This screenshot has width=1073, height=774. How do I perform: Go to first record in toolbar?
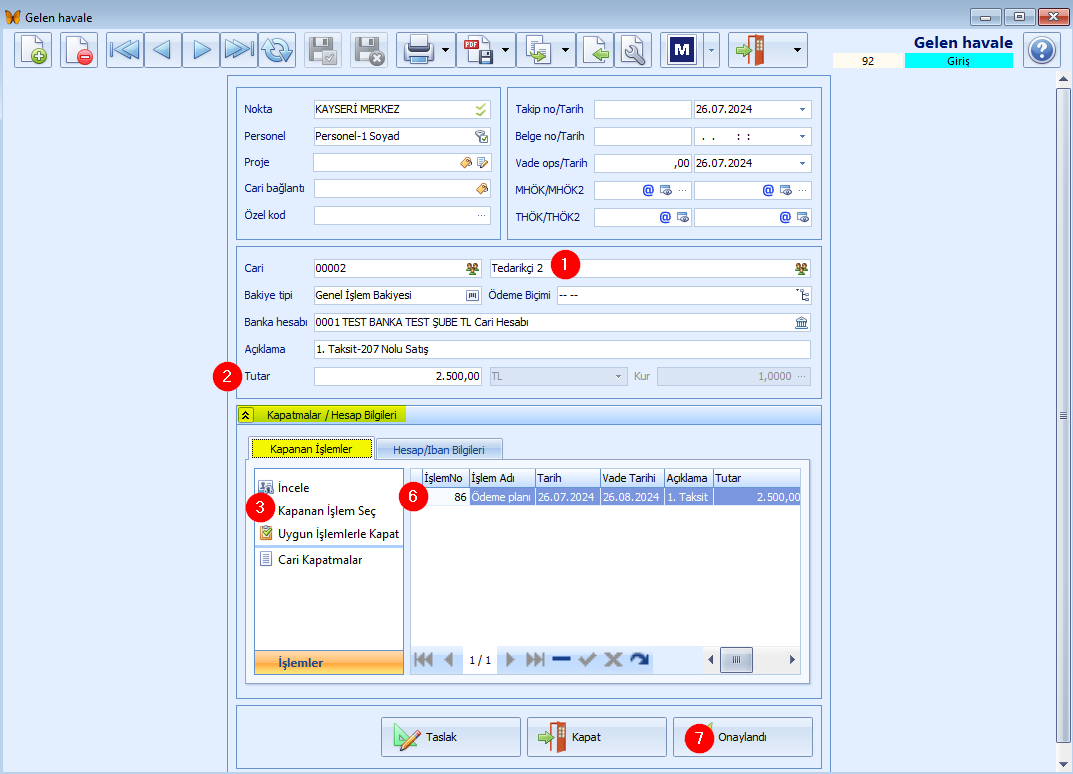(125, 50)
